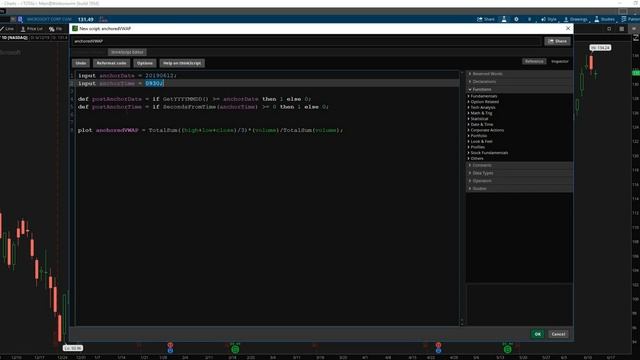Expand the Profiles function group
640x360 pixels.
click(478, 147)
